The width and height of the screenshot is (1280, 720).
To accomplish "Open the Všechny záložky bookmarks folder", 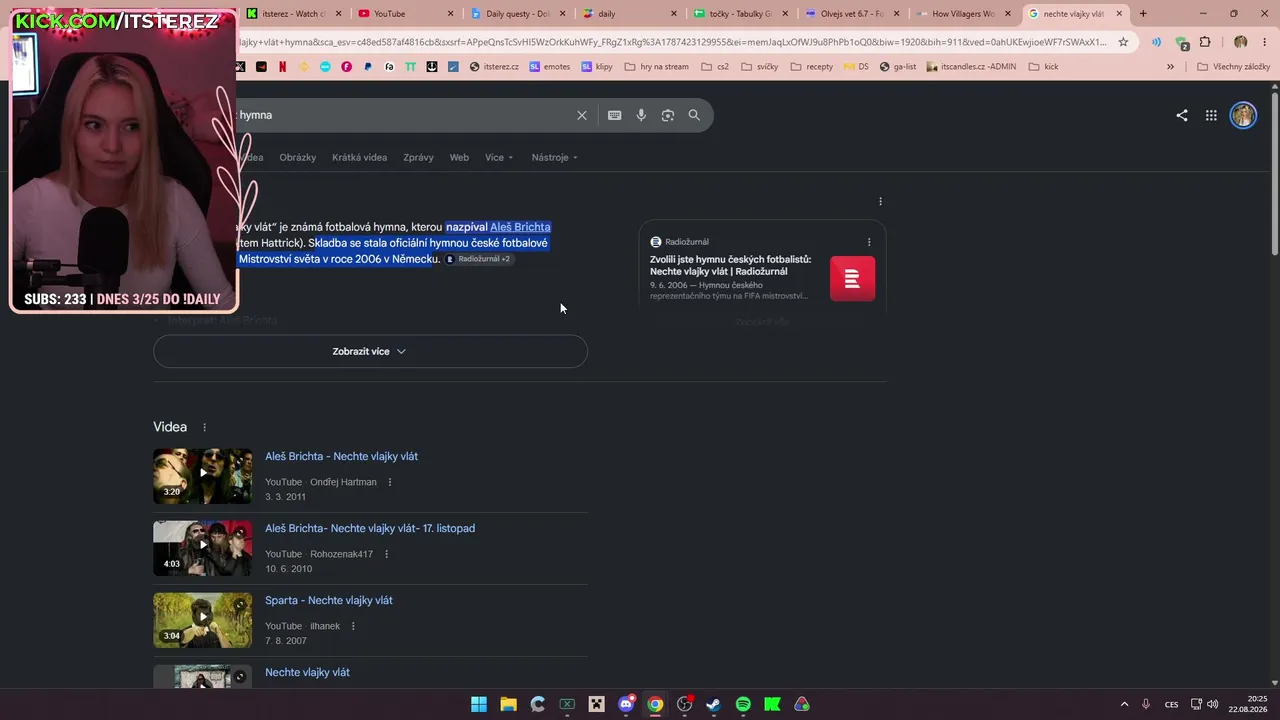I will [x=1234, y=67].
